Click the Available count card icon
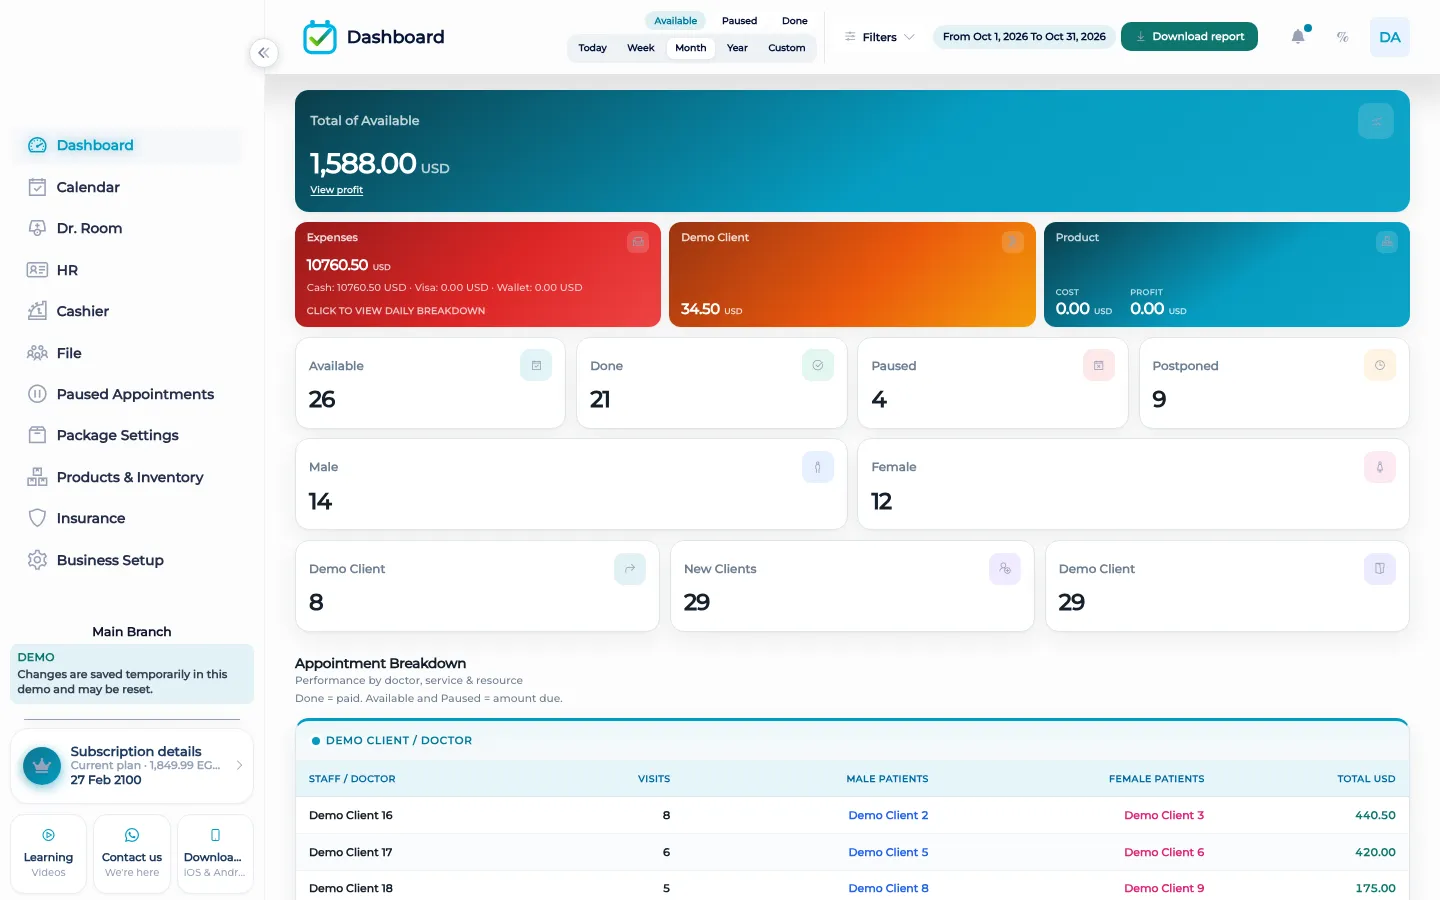 (536, 365)
